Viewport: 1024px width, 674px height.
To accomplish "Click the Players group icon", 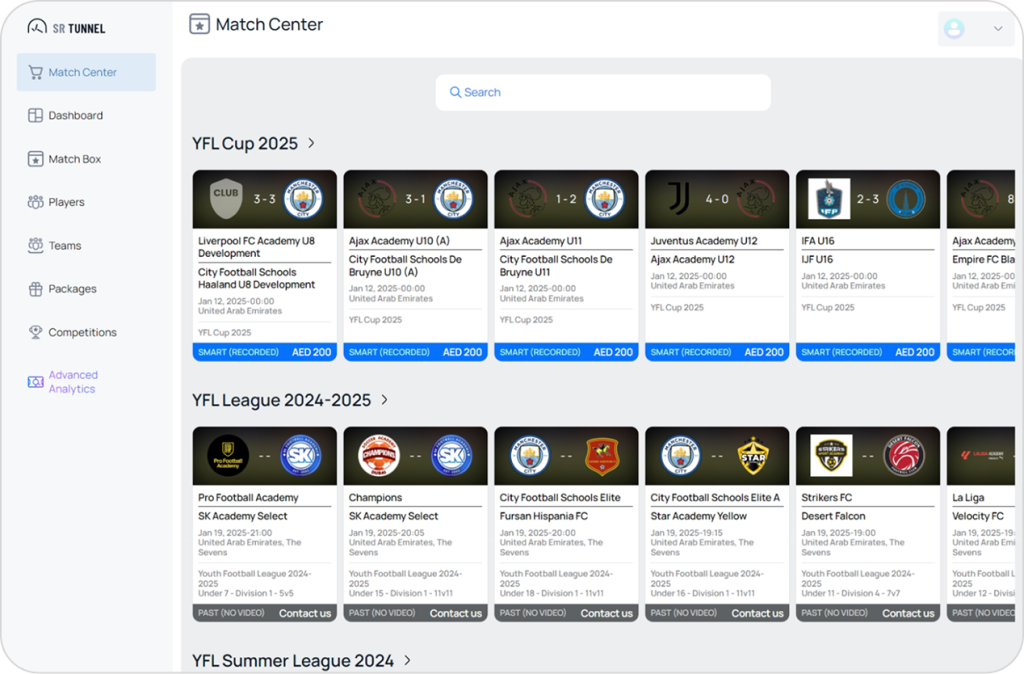I will [x=35, y=202].
